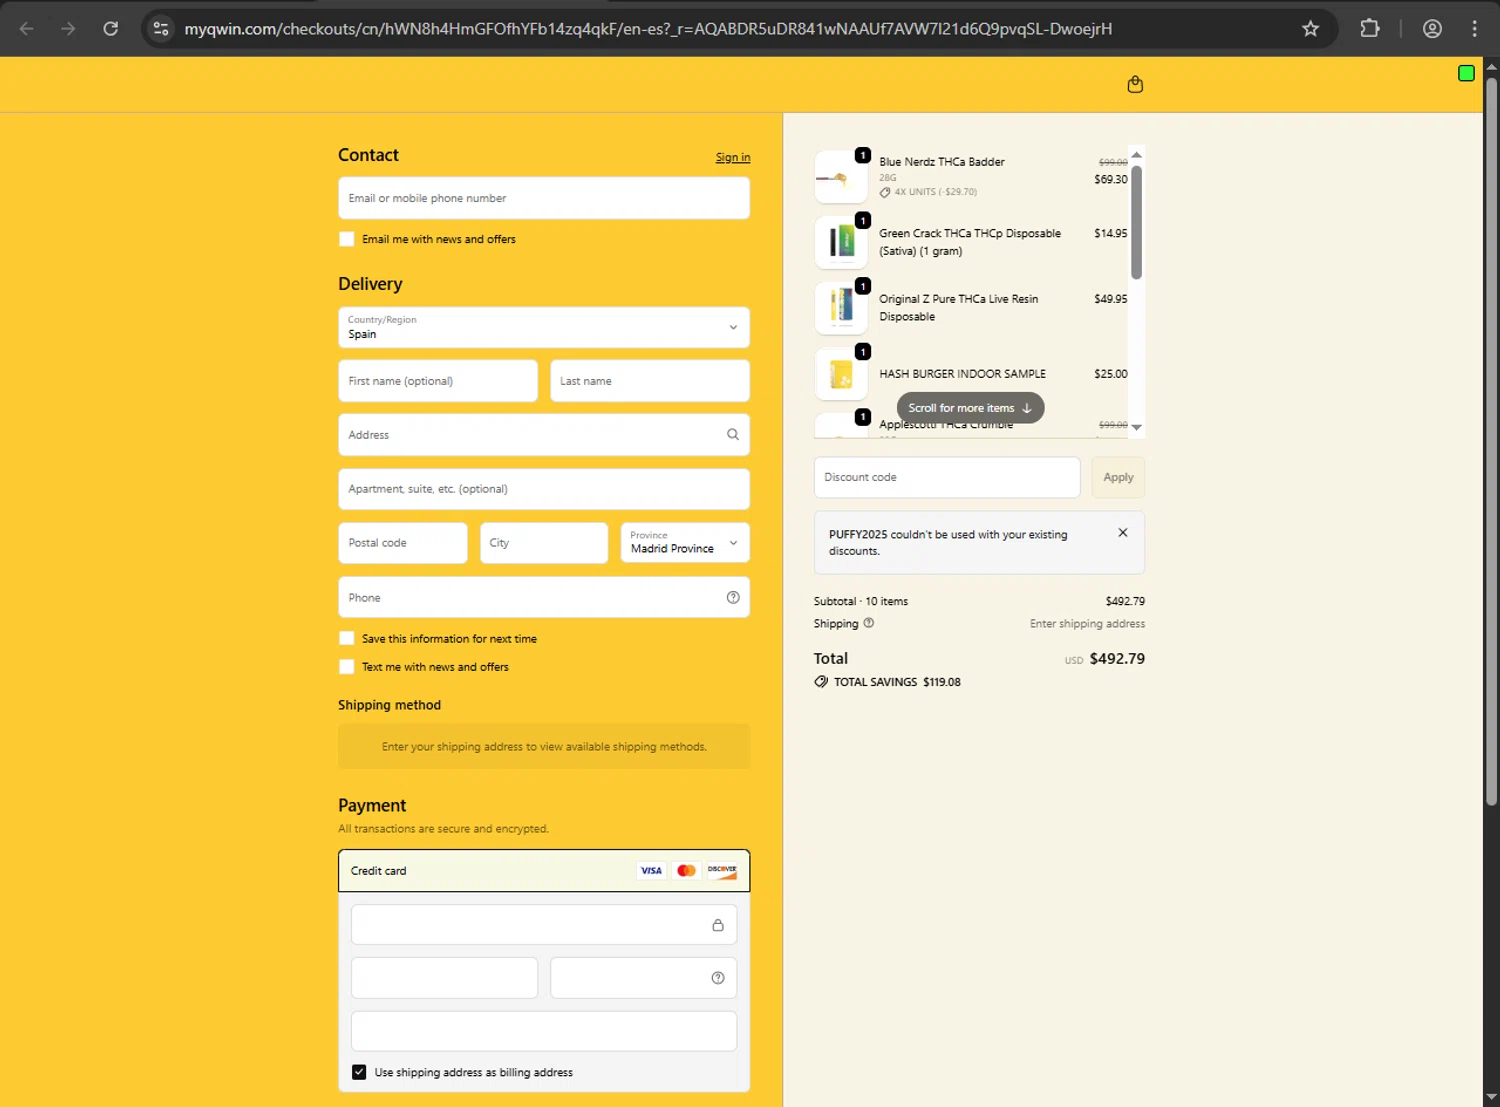Open shipping info help icon

[x=868, y=623]
